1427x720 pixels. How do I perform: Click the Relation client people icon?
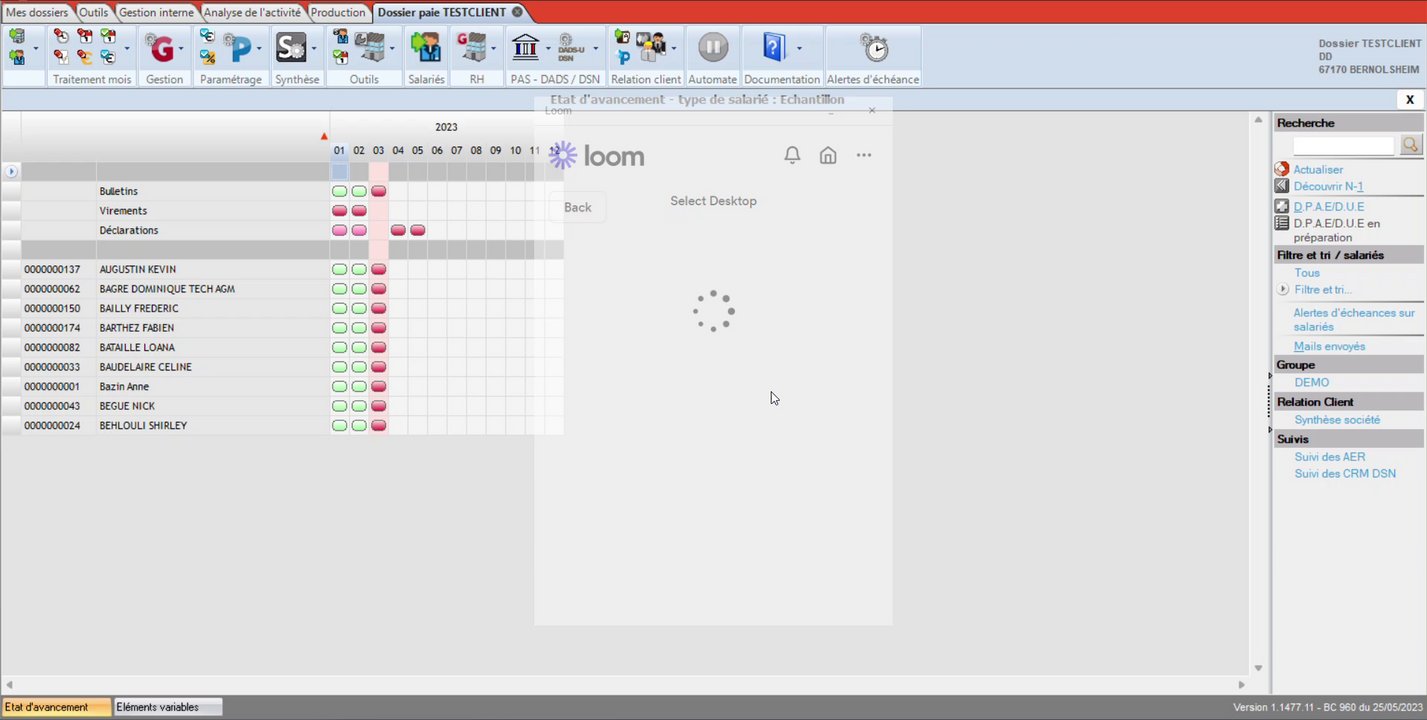coord(651,47)
